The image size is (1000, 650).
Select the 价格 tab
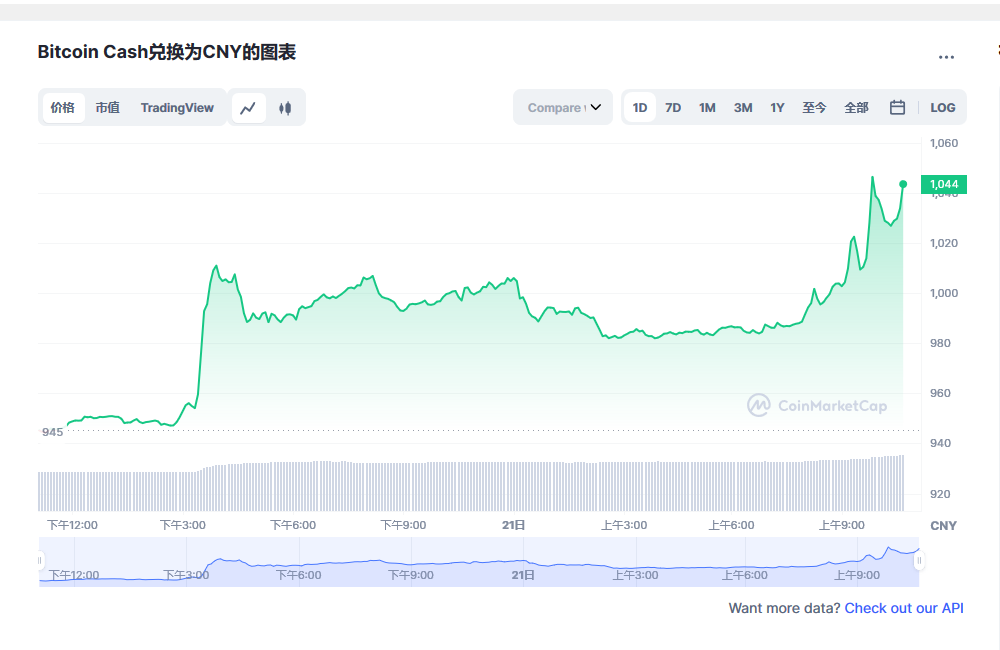tap(62, 108)
